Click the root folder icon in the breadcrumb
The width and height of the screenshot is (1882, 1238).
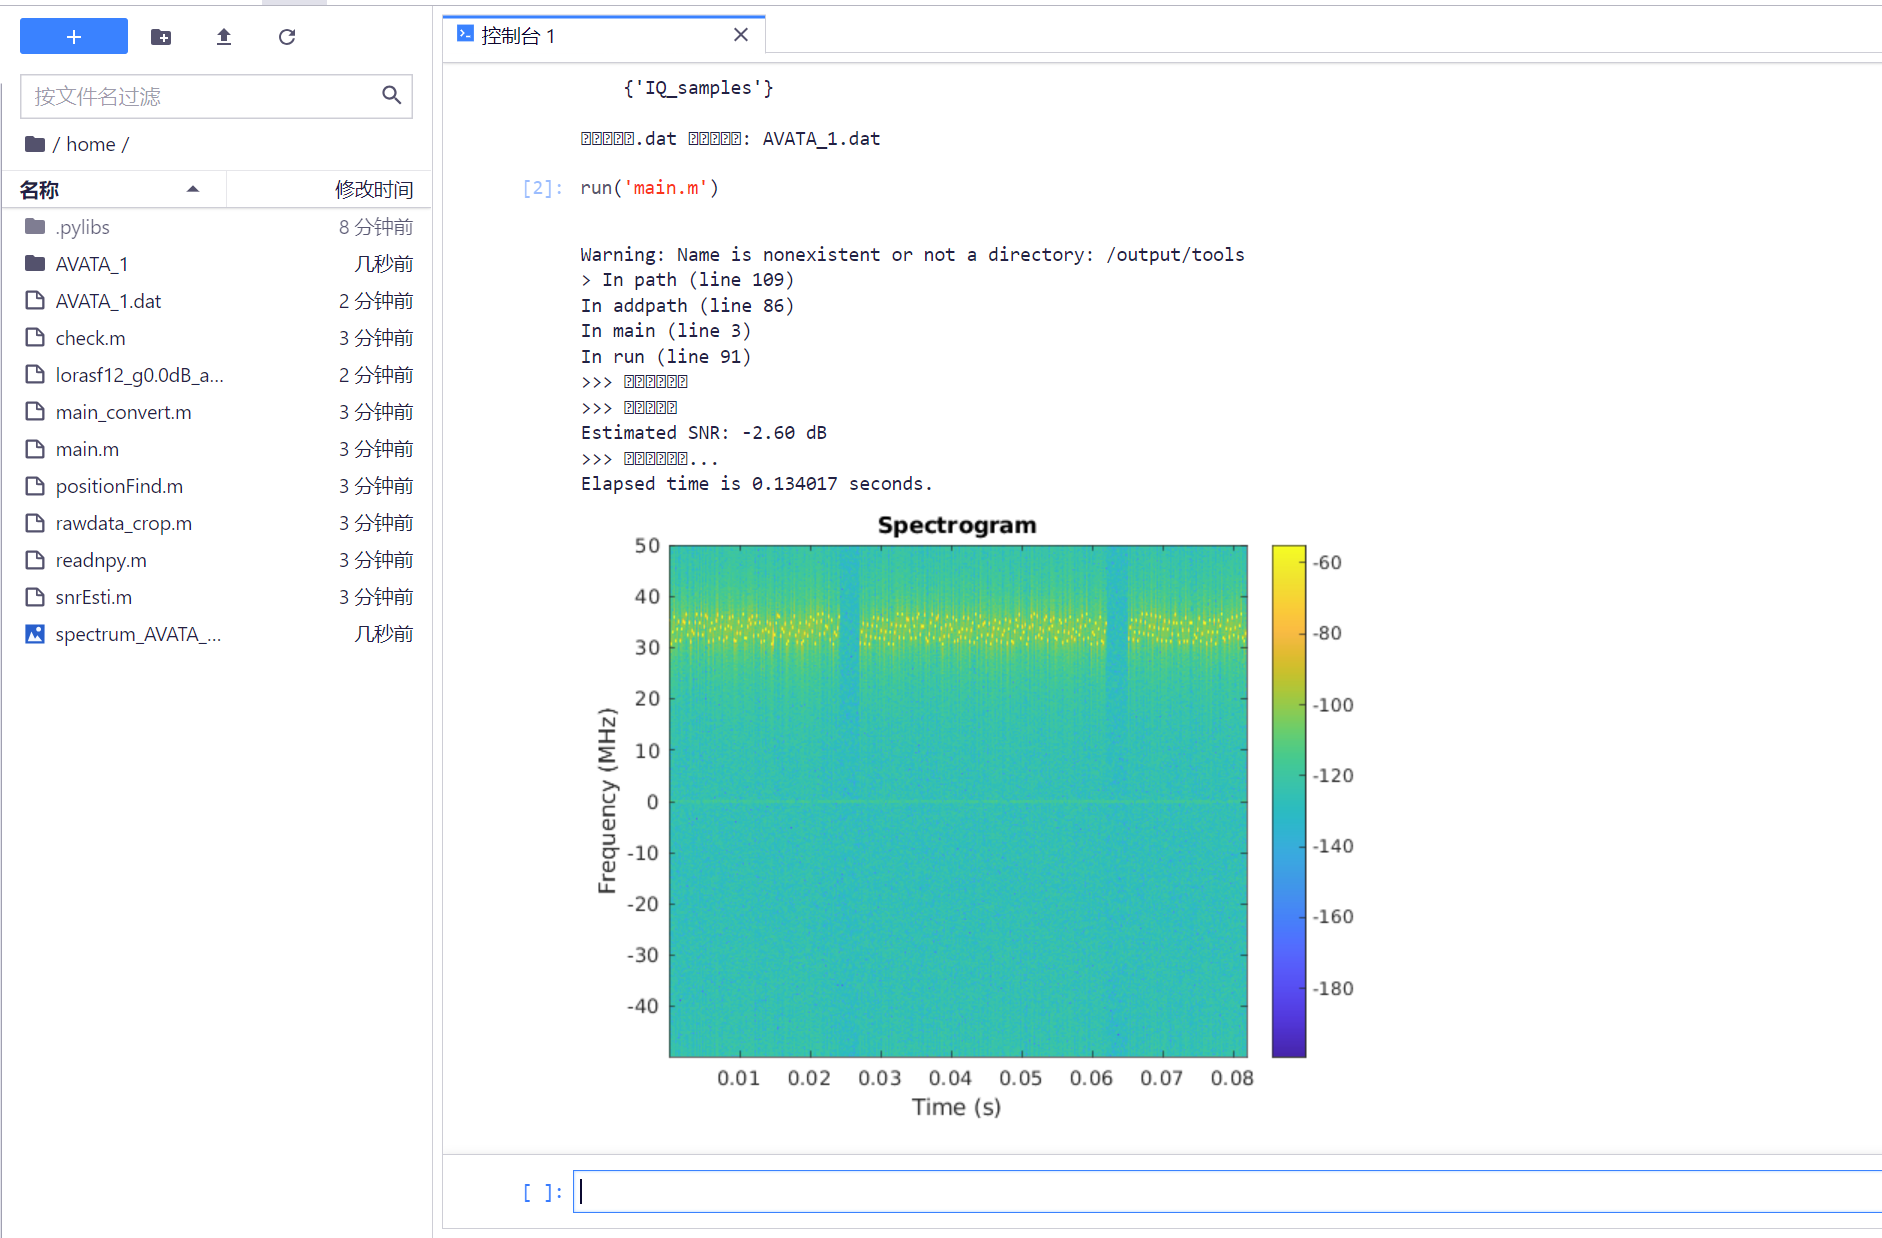click(x=35, y=144)
